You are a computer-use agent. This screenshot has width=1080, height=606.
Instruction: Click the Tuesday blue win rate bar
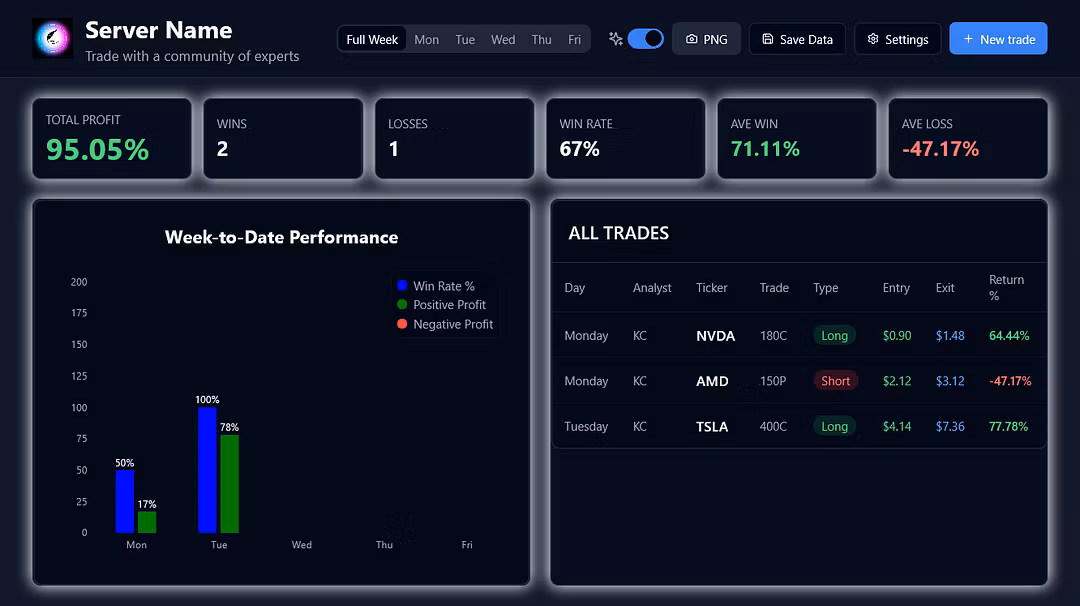click(207, 470)
